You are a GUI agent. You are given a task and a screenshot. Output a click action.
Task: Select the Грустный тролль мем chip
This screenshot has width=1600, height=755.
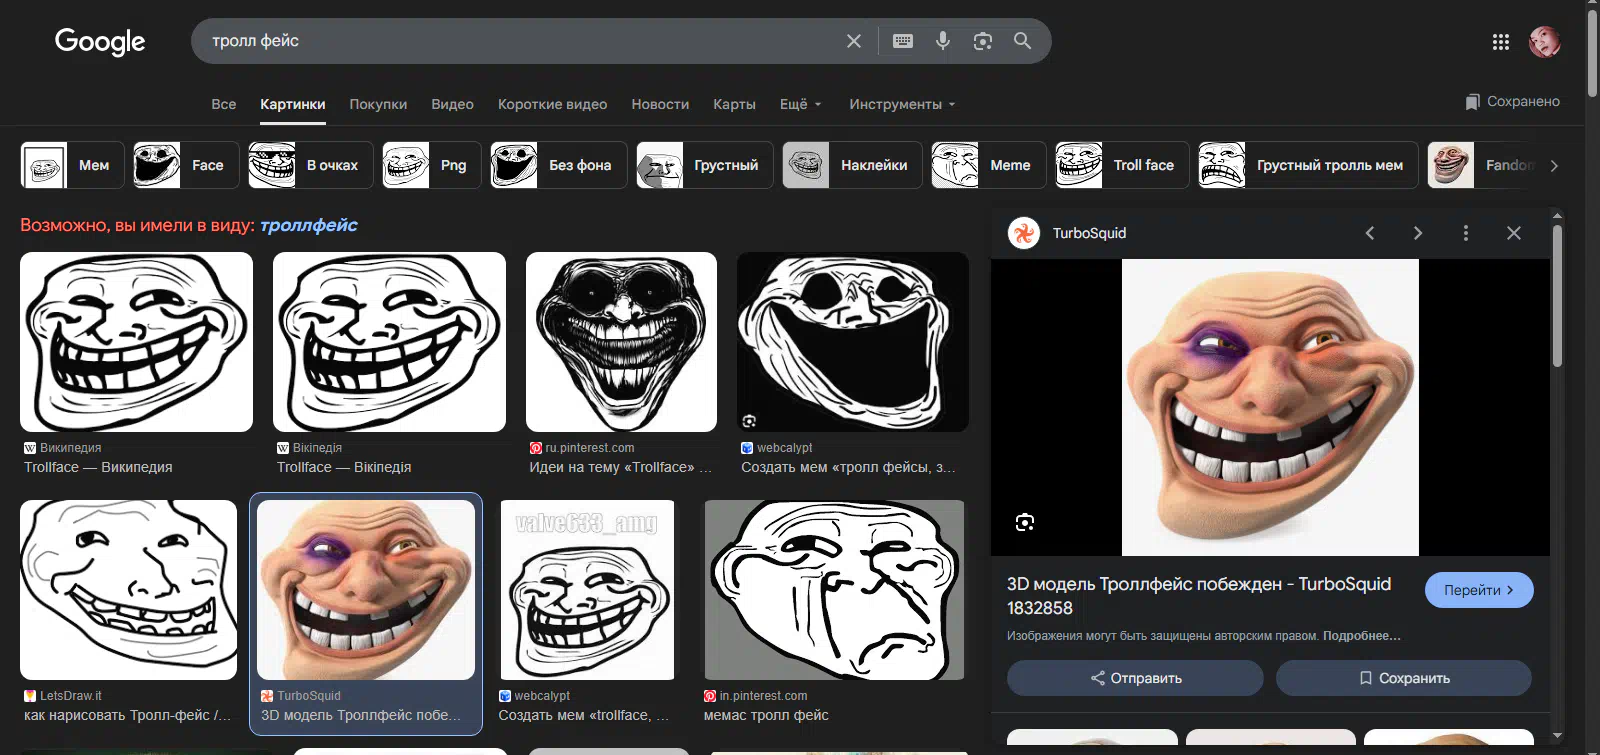coord(1308,165)
